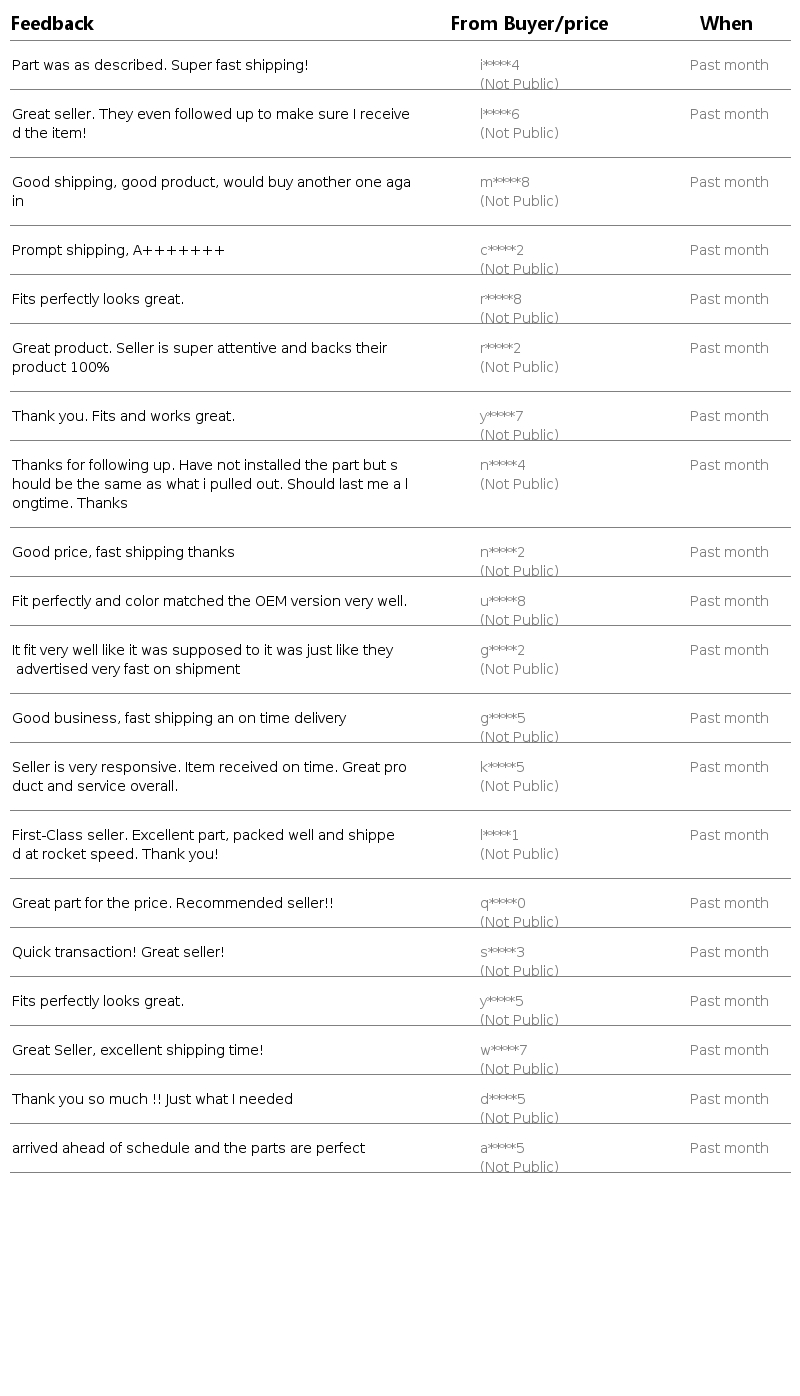
Task: Click buyer name c****2
Action: (502, 250)
